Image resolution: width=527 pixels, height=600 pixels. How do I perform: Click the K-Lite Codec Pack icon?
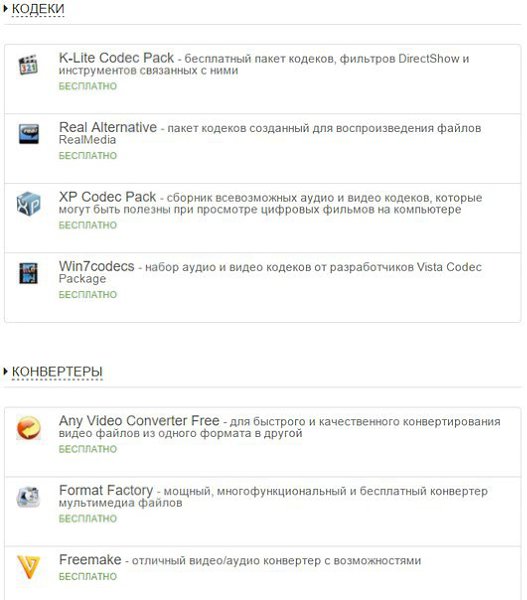(x=28, y=65)
